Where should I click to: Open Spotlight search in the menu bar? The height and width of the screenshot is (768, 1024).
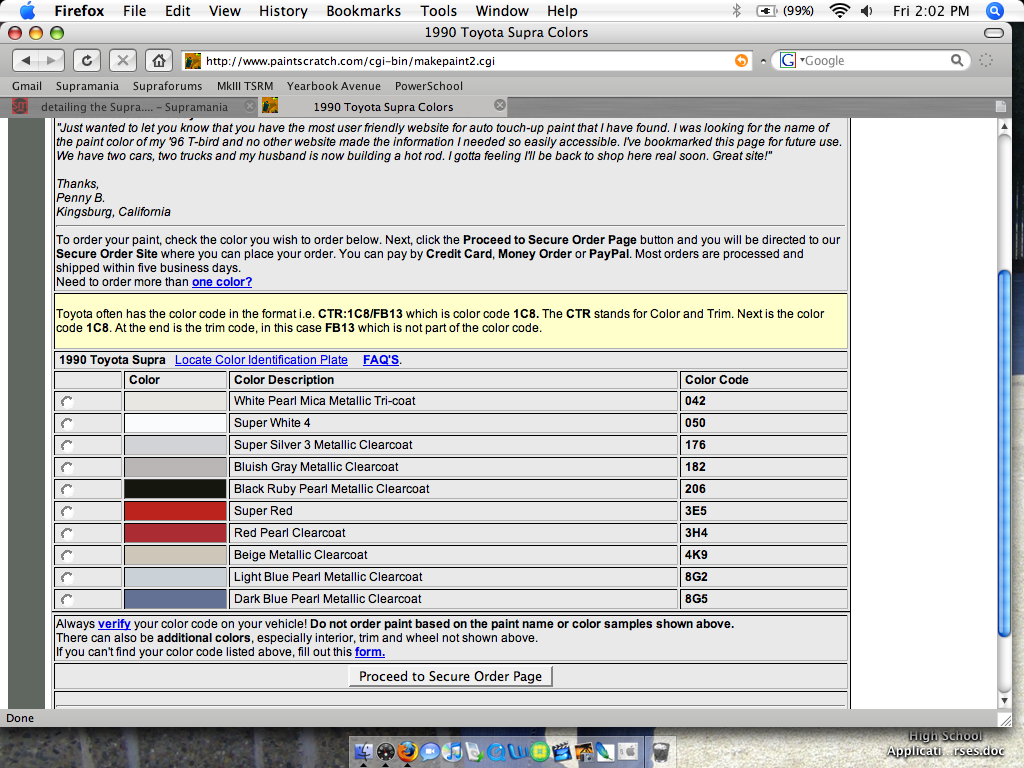click(994, 10)
